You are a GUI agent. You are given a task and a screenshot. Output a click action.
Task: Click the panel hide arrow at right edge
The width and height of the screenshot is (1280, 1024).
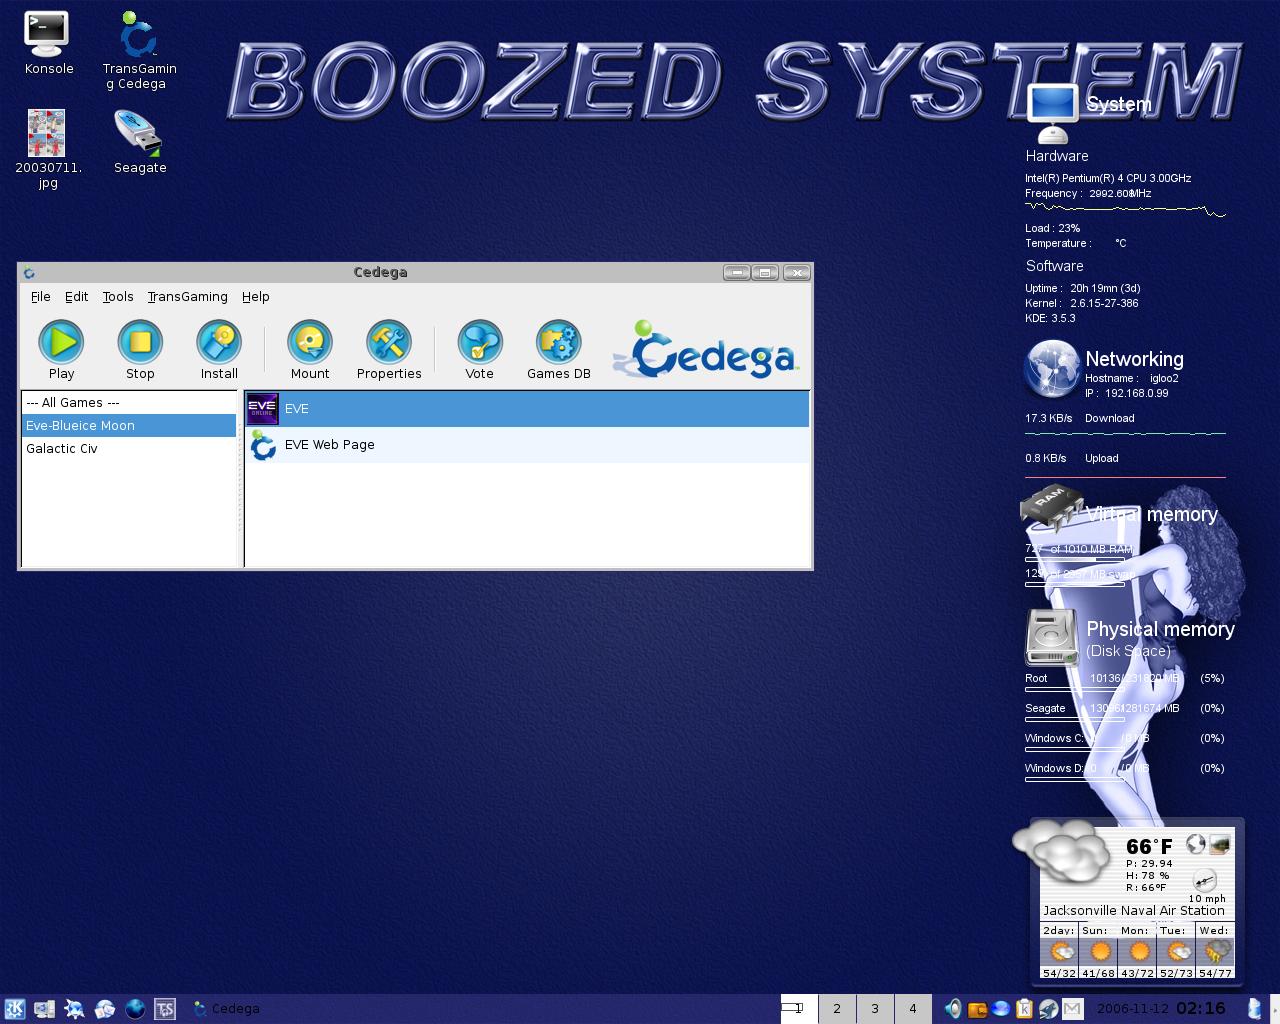1274,1009
